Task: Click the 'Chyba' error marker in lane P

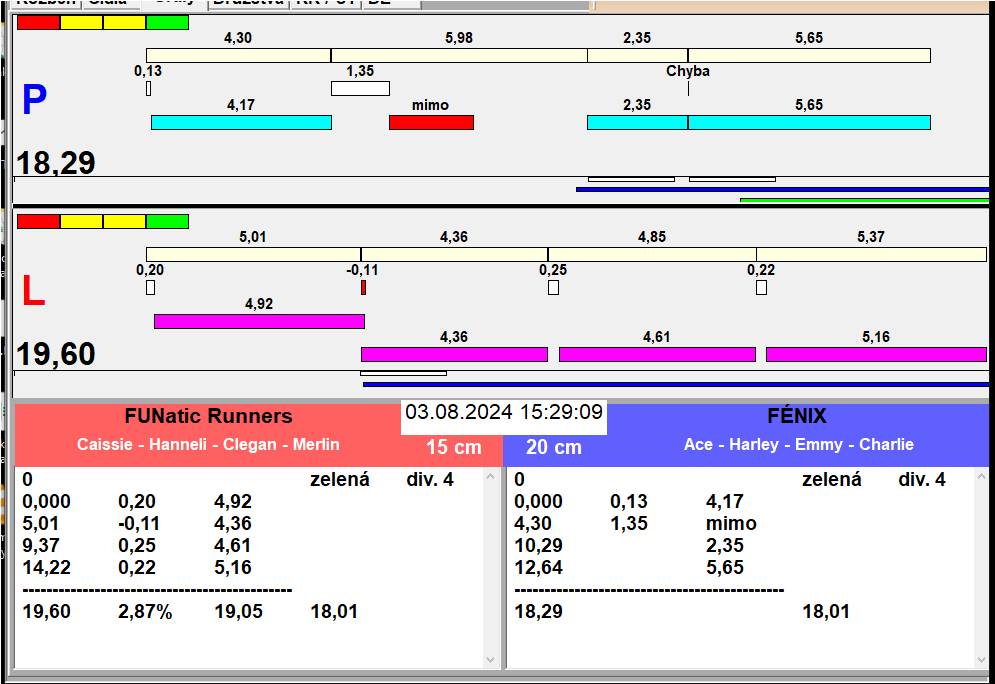Action: [688, 72]
